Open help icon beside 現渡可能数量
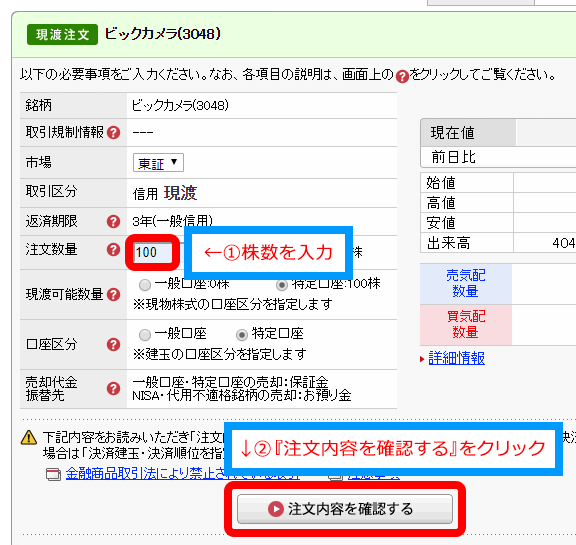The width and height of the screenshot is (576, 545). [x=114, y=295]
